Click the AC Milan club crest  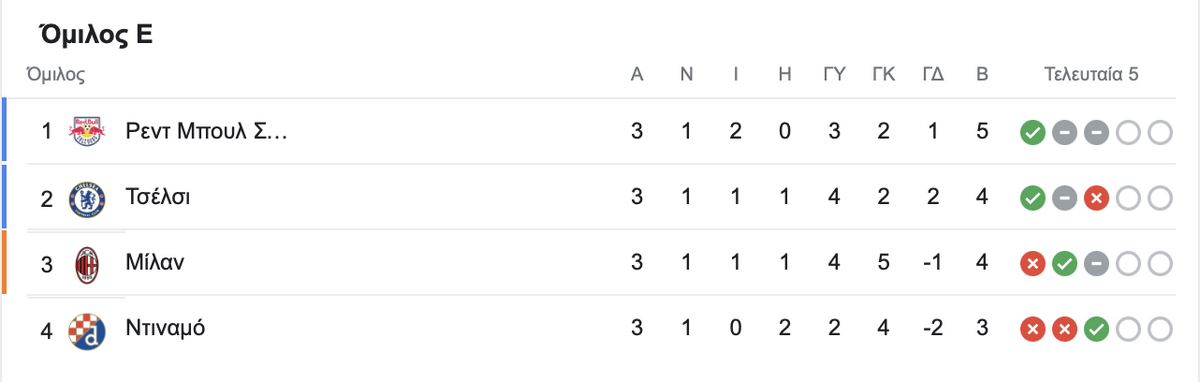tap(84, 263)
